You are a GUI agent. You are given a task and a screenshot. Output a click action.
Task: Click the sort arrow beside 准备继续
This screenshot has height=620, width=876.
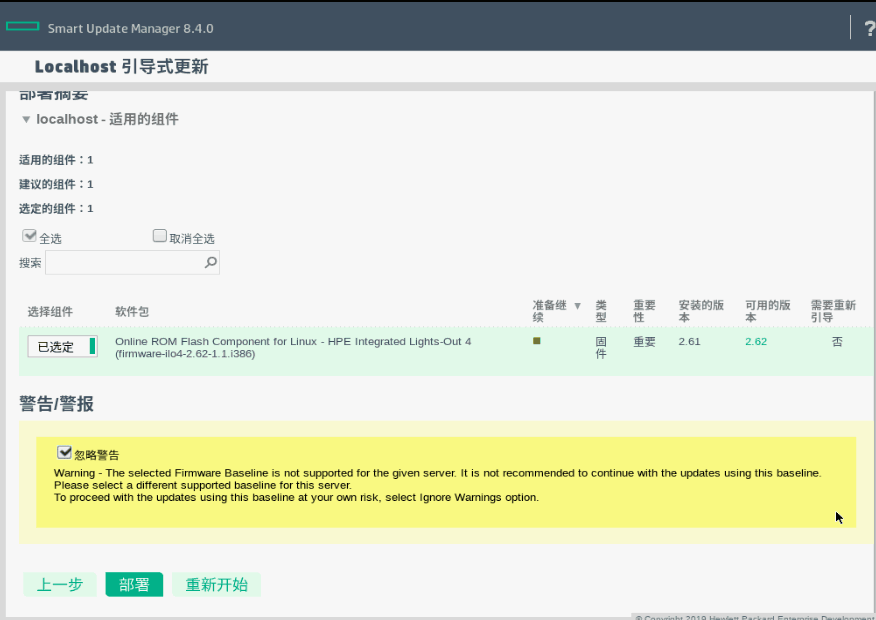pos(577,306)
